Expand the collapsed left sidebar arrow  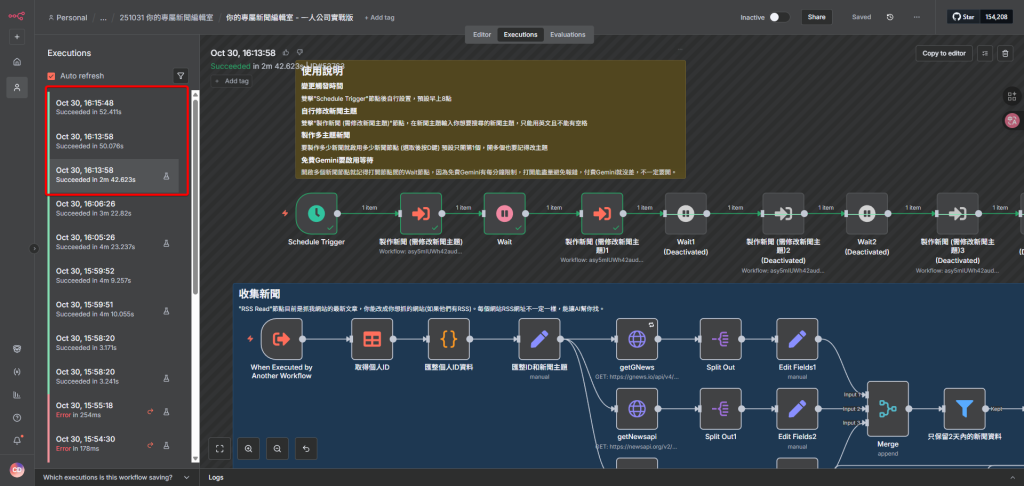click(x=34, y=248)
